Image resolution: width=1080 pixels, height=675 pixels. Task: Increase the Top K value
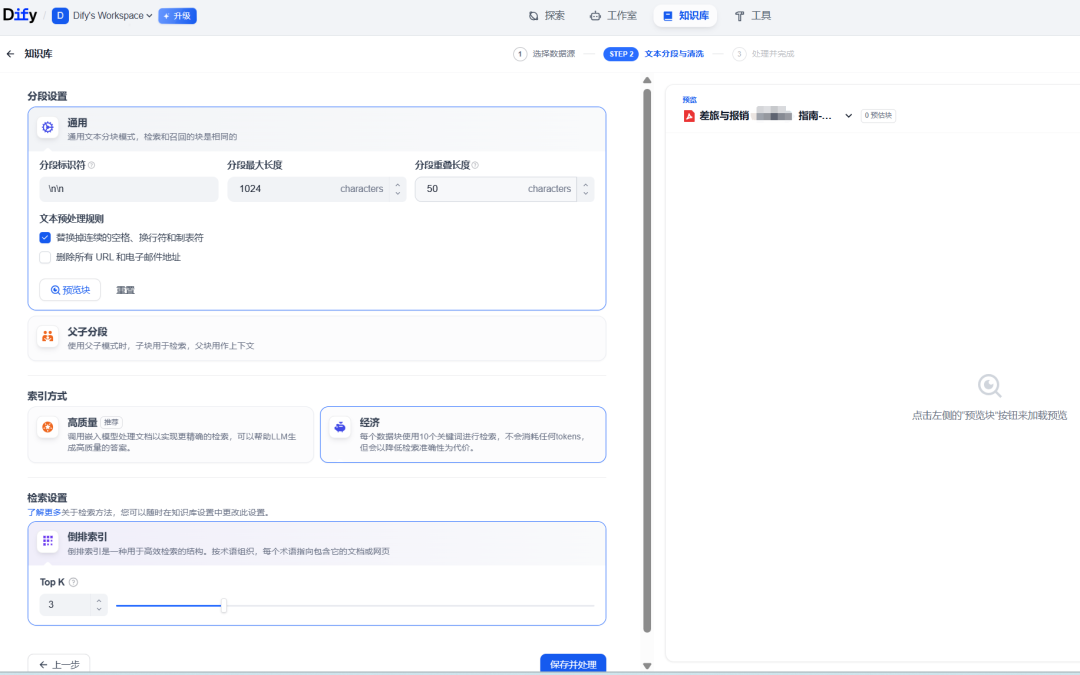[99, 600]
